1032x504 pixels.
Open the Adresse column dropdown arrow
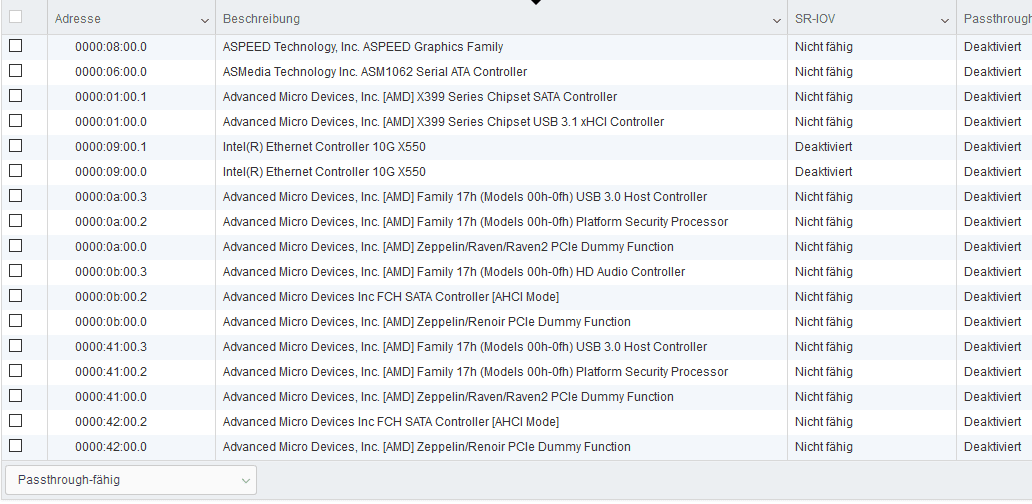pos(205,20)
